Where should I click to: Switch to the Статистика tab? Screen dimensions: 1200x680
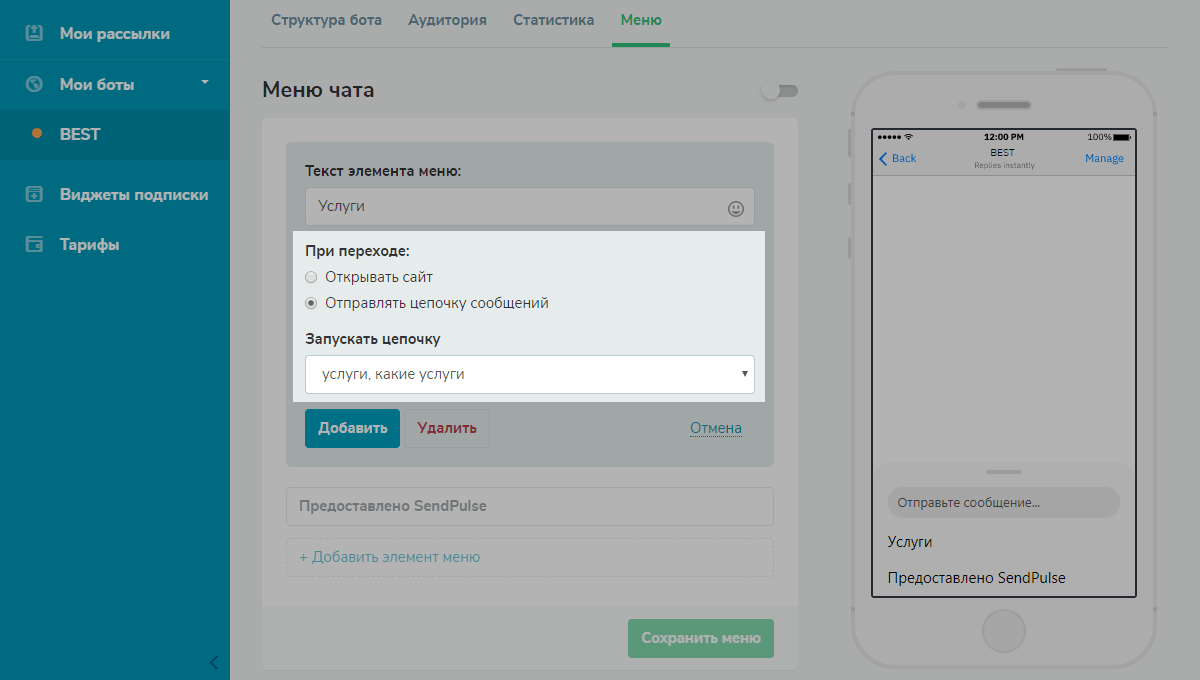(553, 20)
